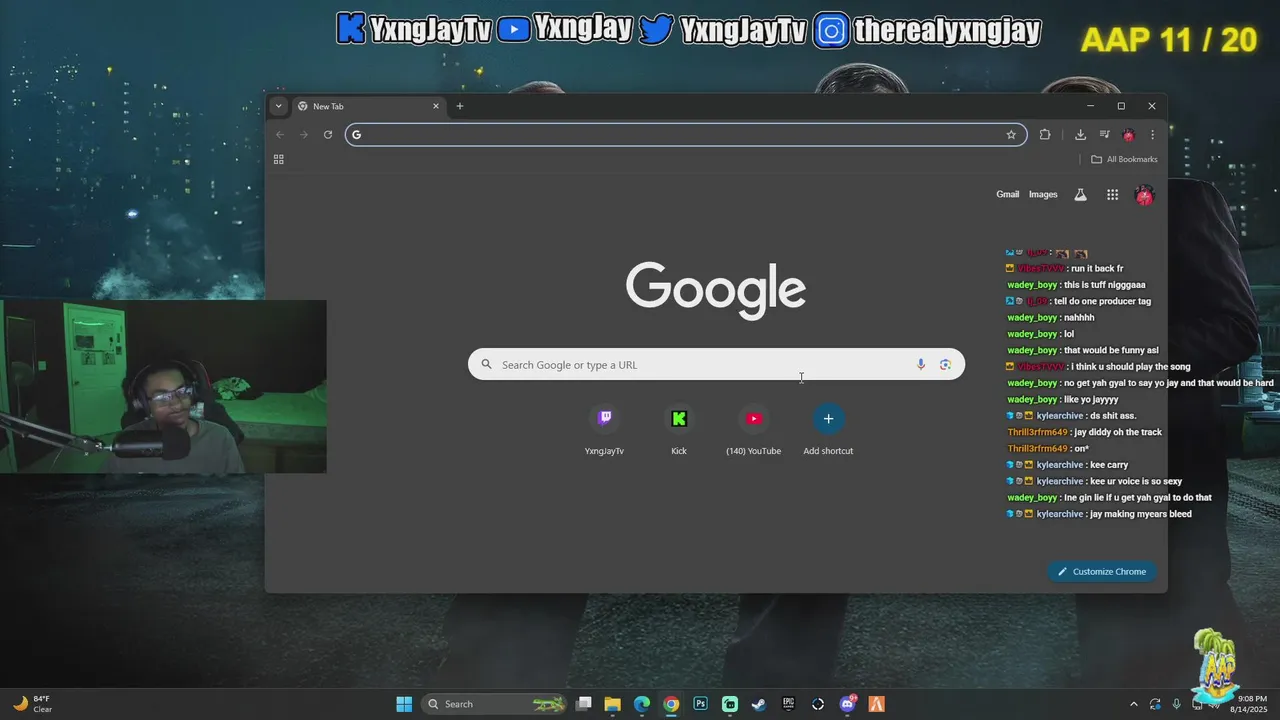1280x720 pixels.
Task: Bookmark this tab with star icon
Action: [x=1011, y=135]
